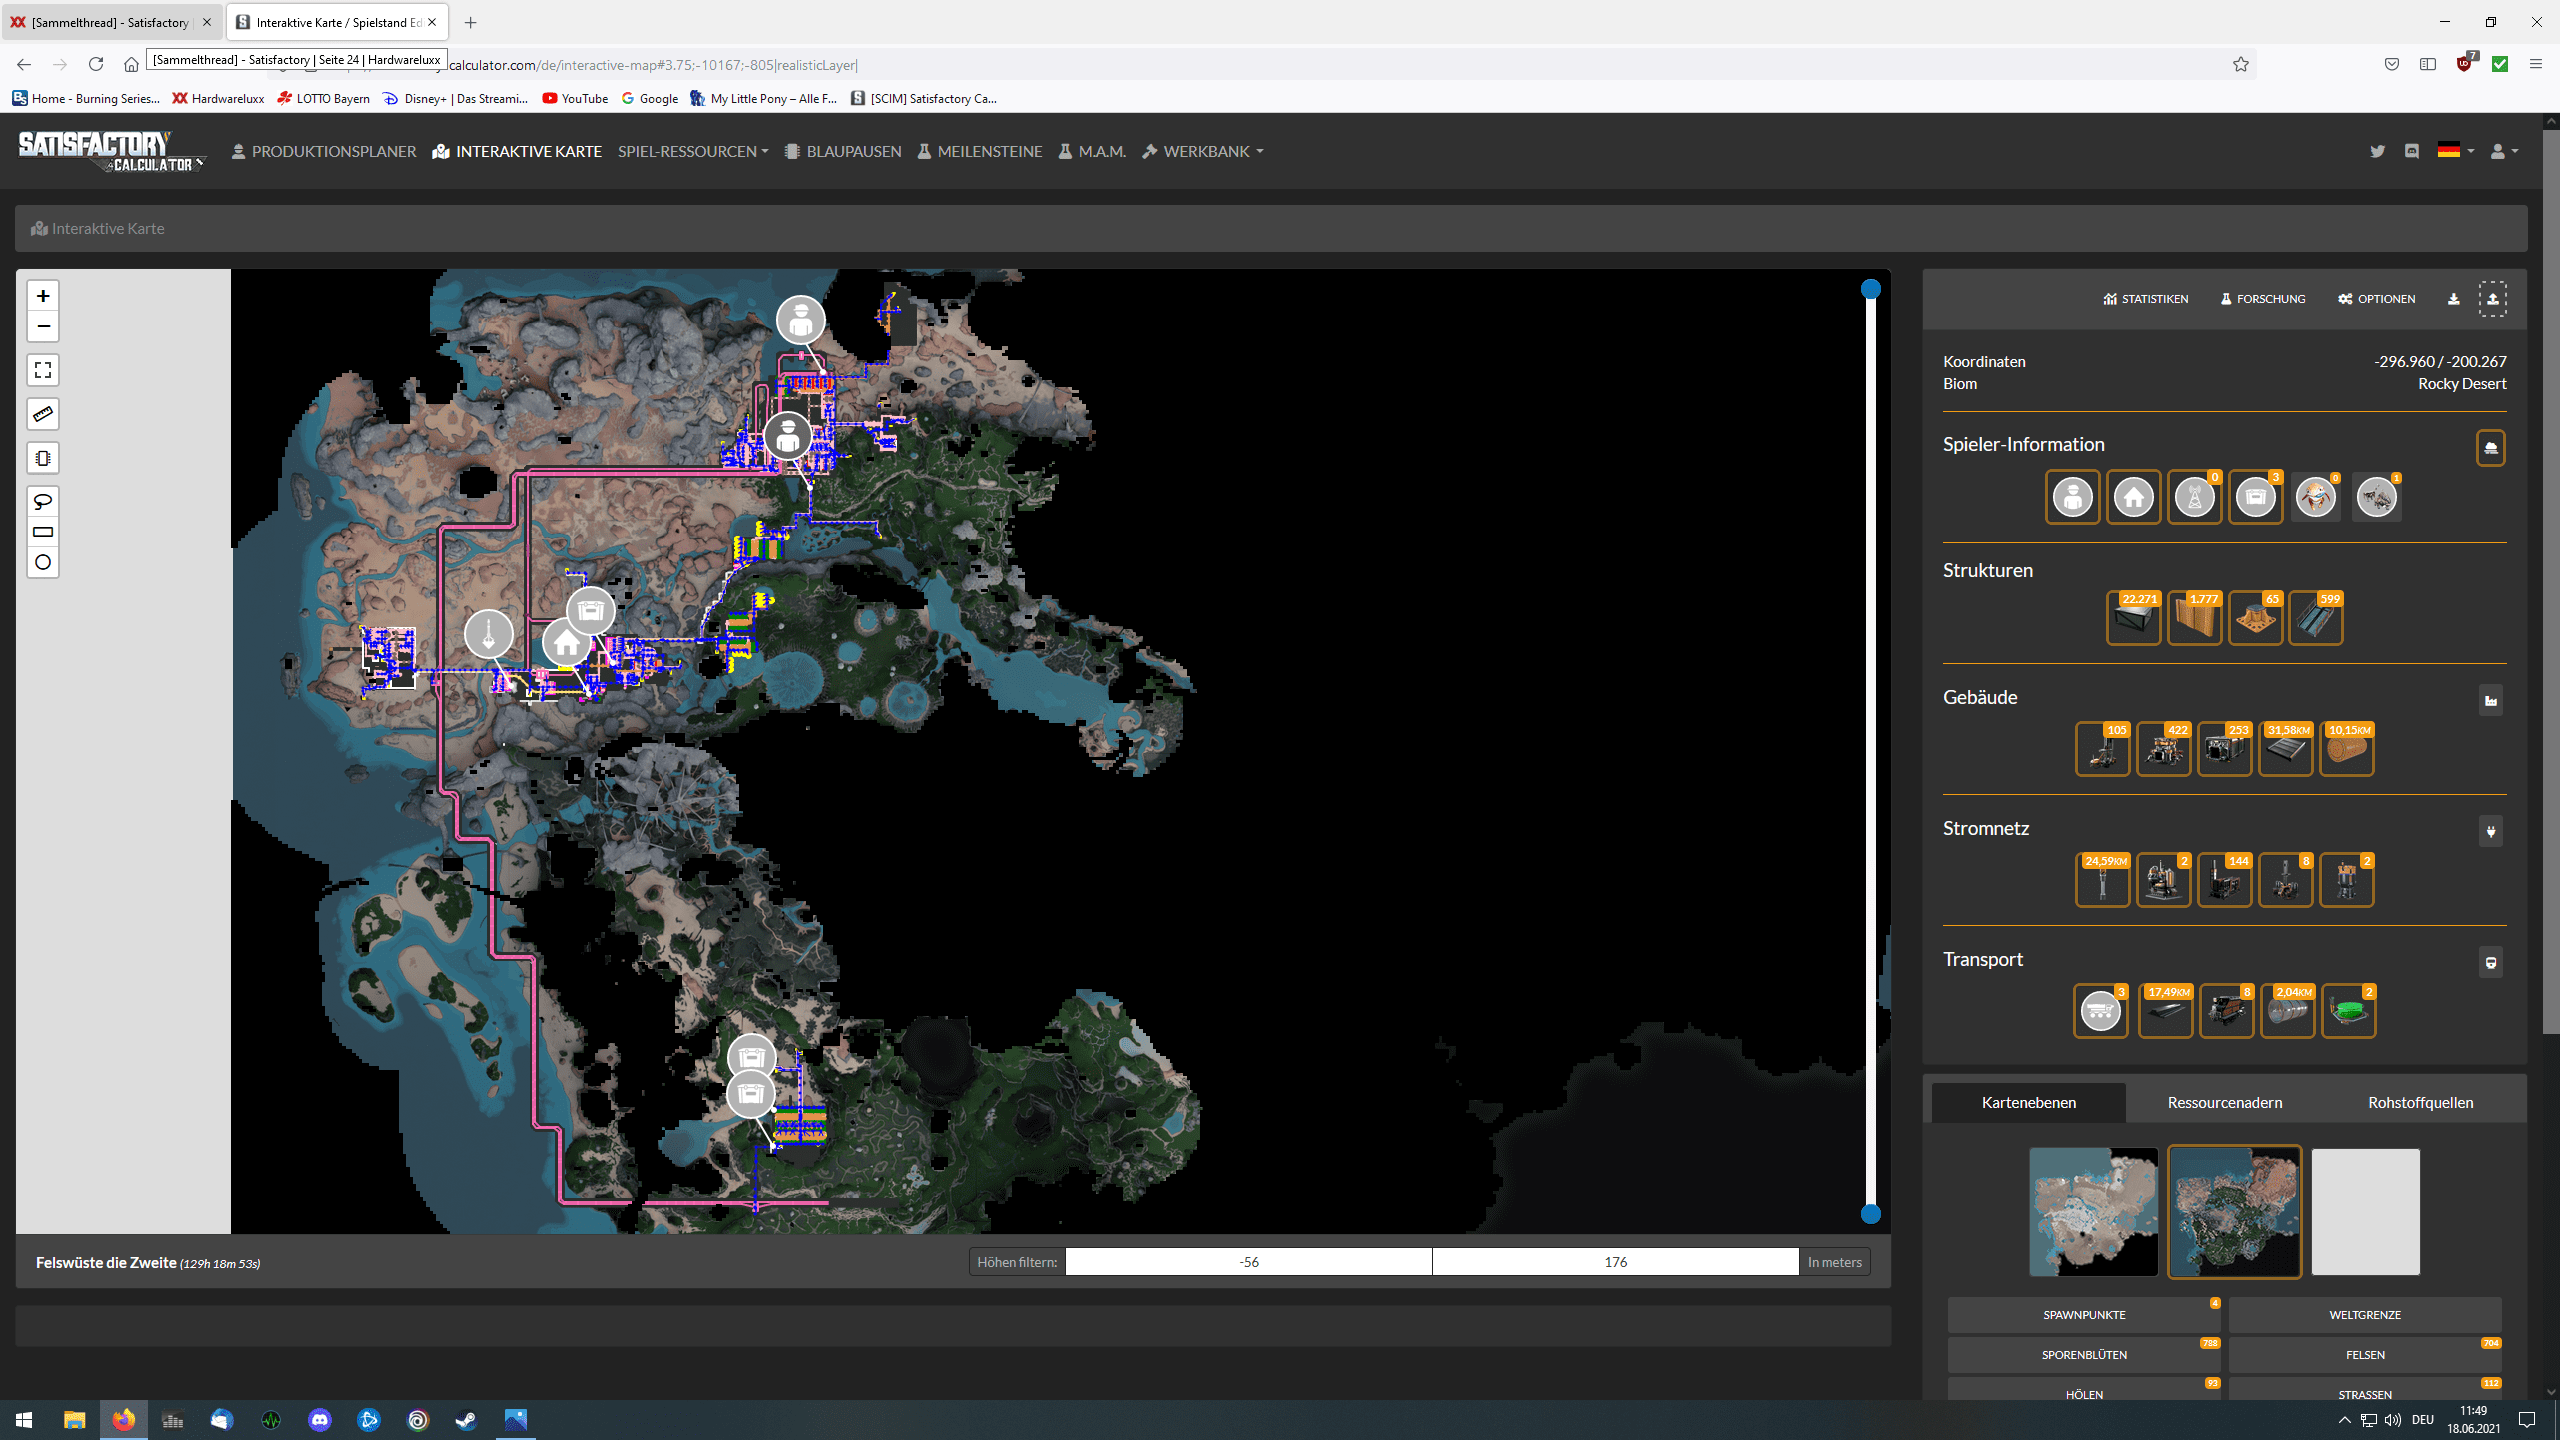Bookmark this page with the star icon
Image resolution: width=2560 pixels, height=1440 pixels.
[x=2241, y=65]
